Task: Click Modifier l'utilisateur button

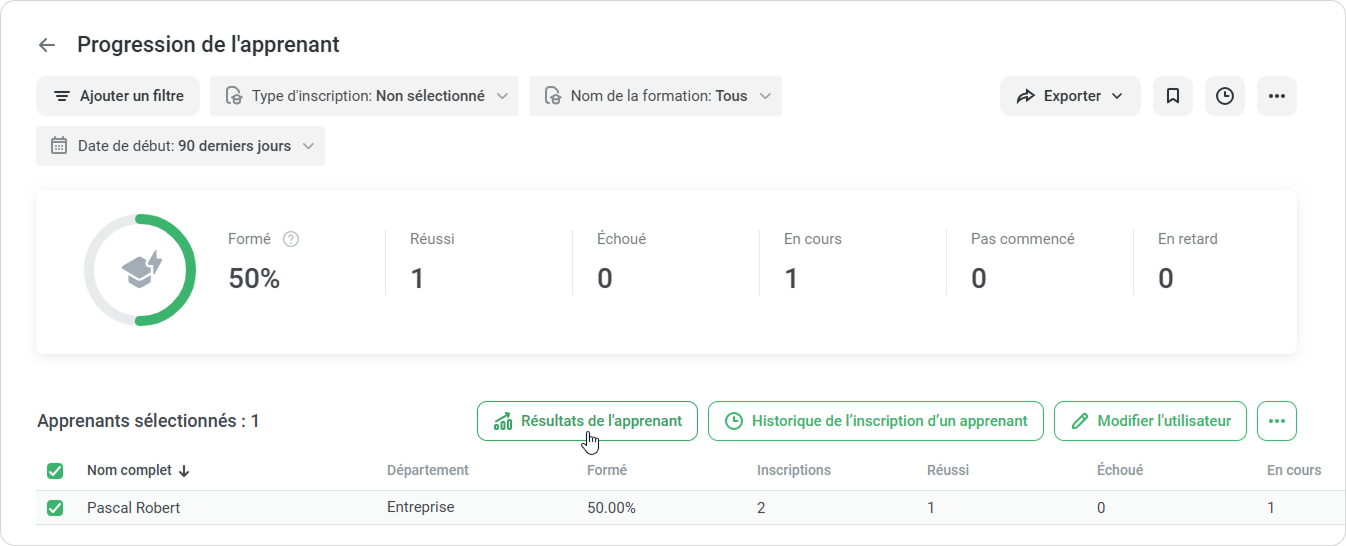Action: (x=1150, y=421)
